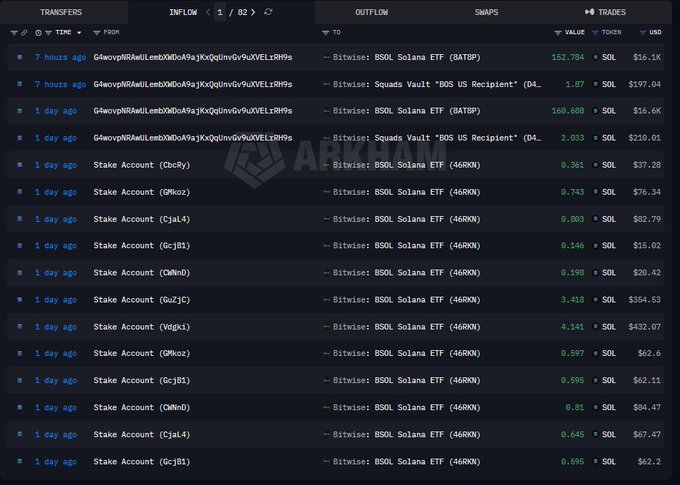This screenshot has height=485, width=680.
Task: Click the trades icon beside TRADES label
Action: [589, 12]
